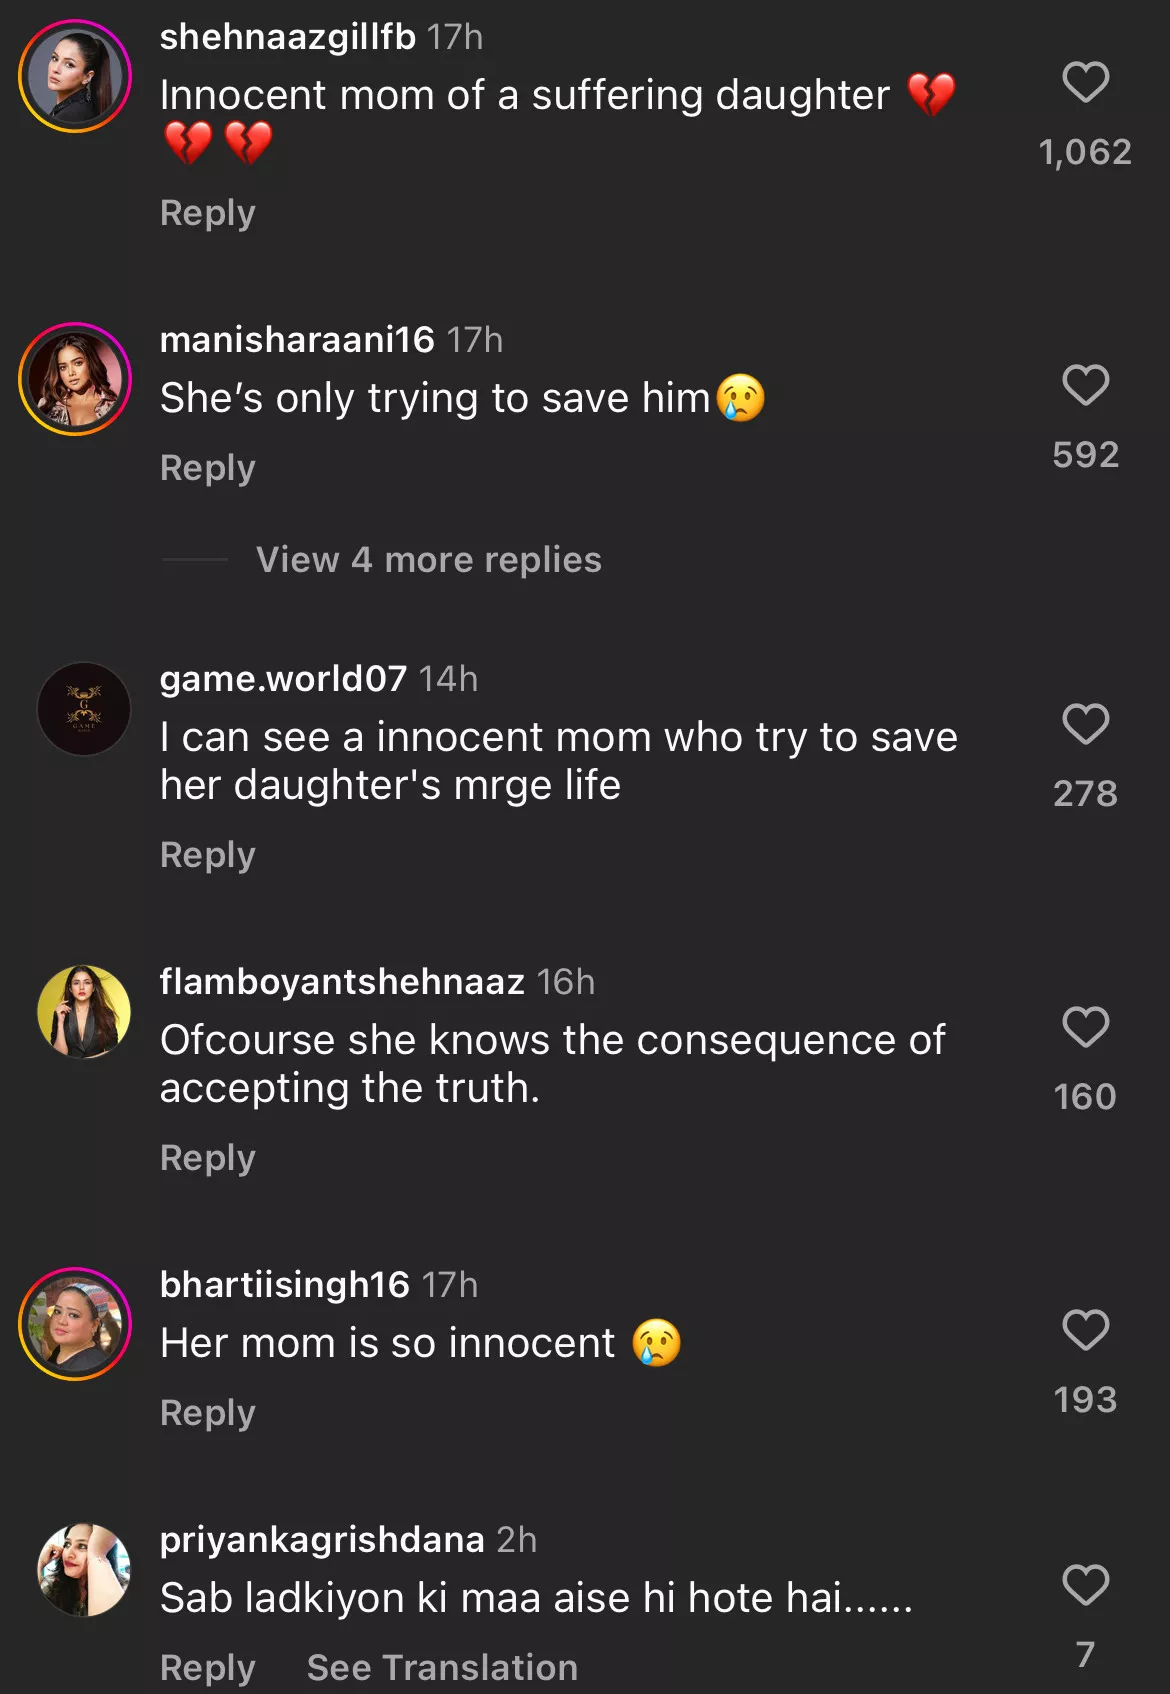This screenshot has height=1694, width=1170.
Task: Tap Reply below bhartiisingh16's comment
Action: coord(208,1413)
